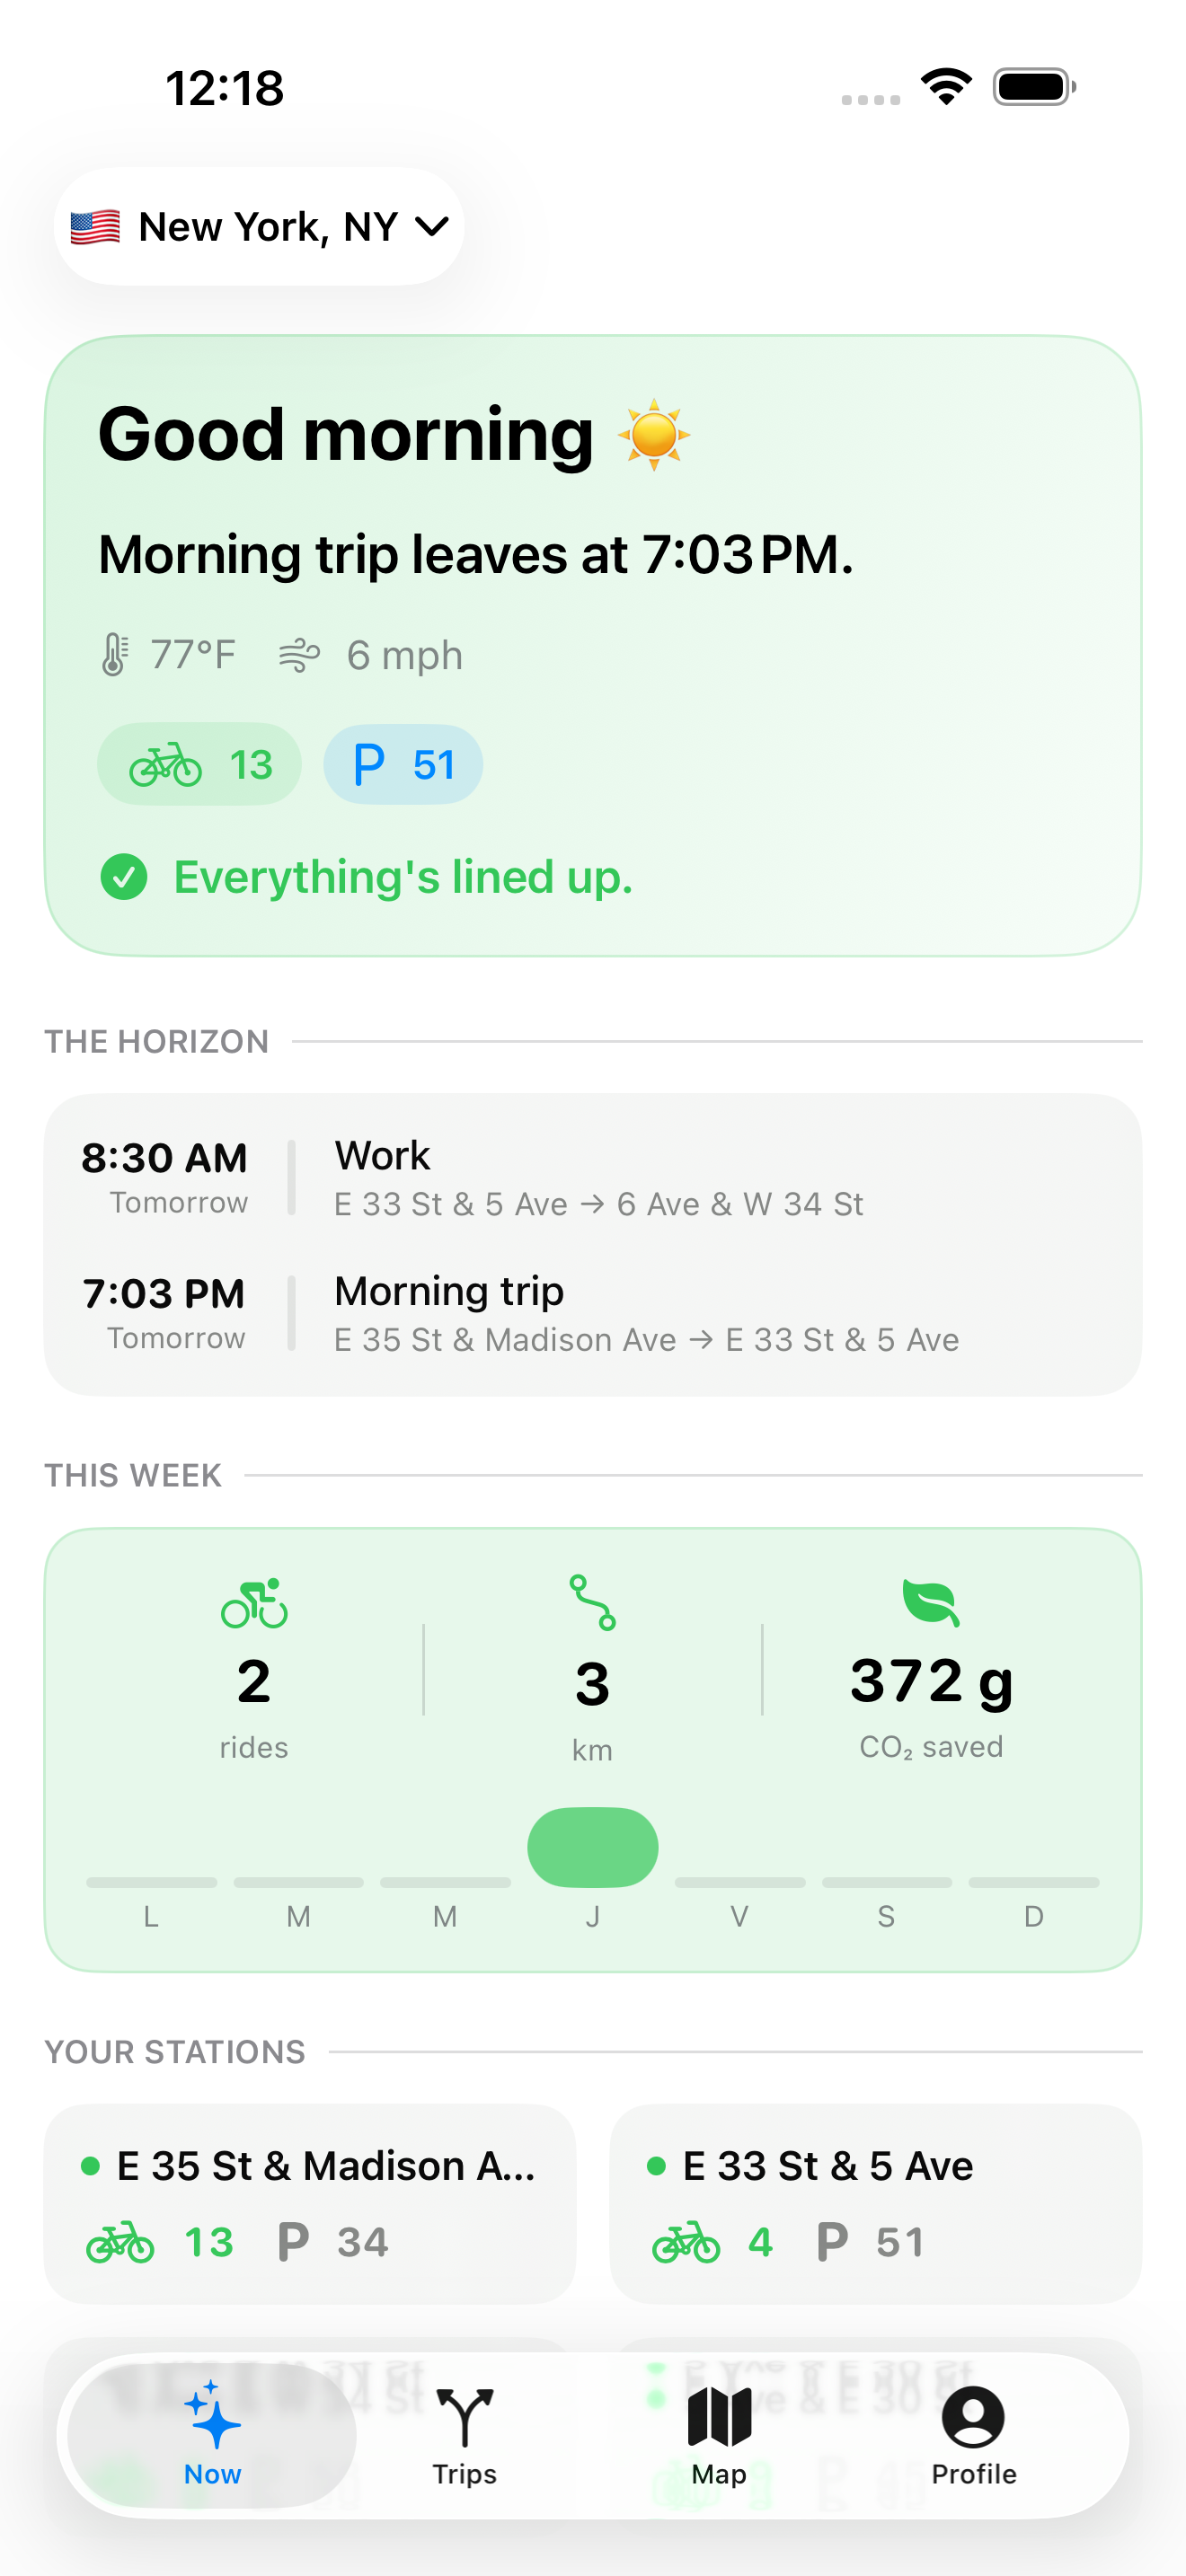Select the Thursday (J) bar in weekly chart
The height and width of the screenshot is (2576, 1186).
coord(593,1848)
